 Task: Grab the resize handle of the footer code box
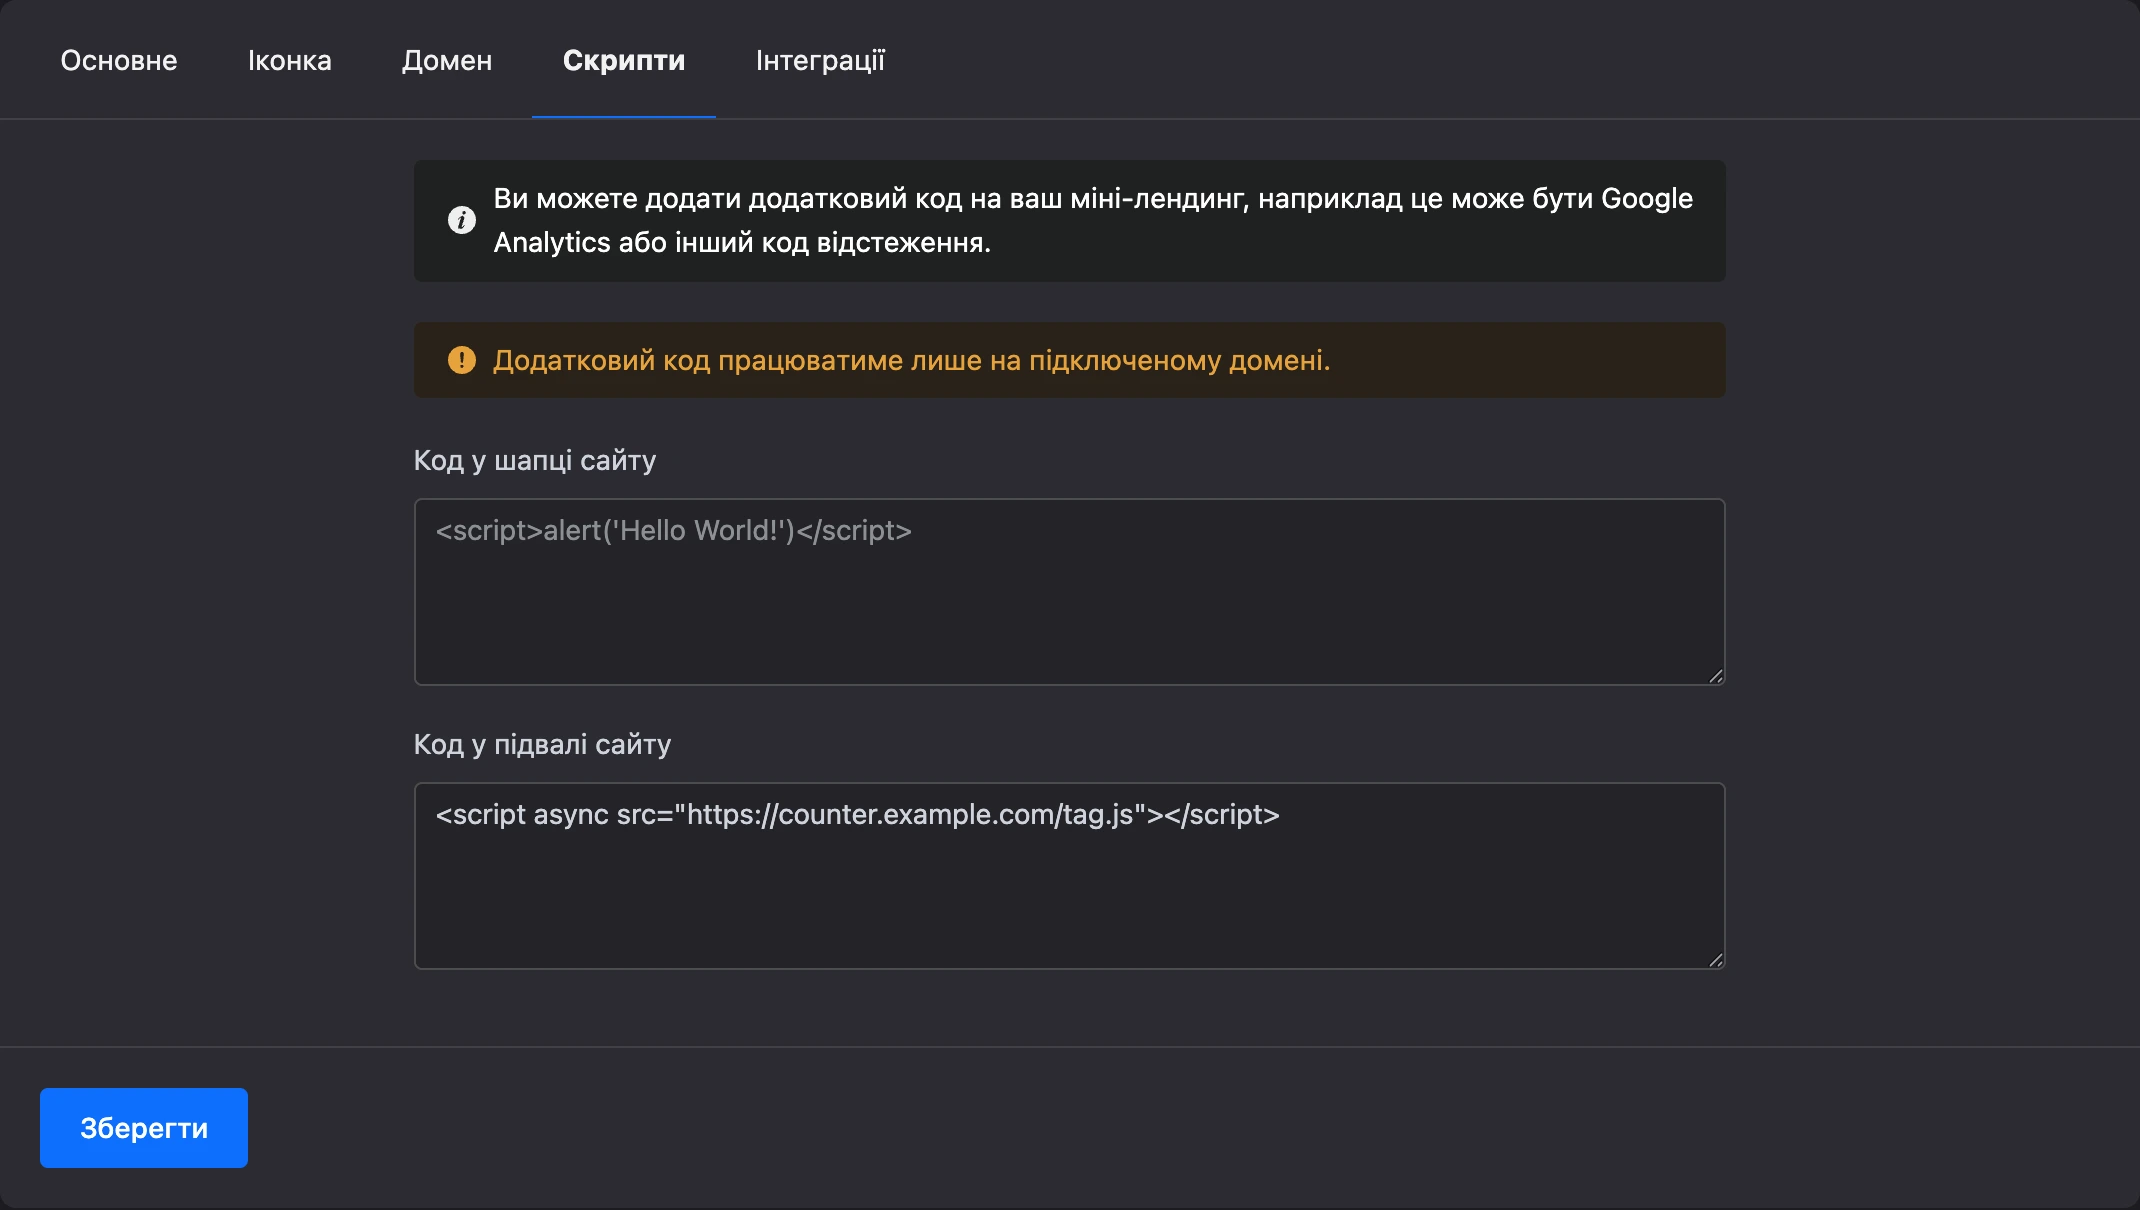click(x=1715, y=960)
